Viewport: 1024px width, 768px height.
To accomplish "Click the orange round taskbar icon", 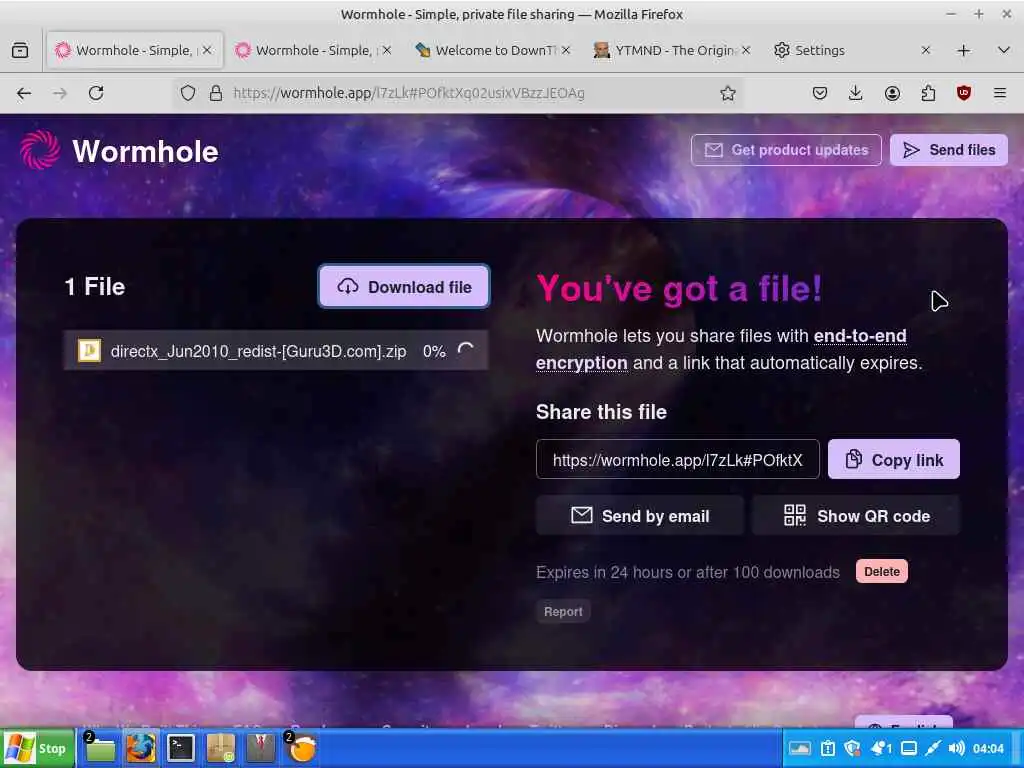I will pos(302,748).
